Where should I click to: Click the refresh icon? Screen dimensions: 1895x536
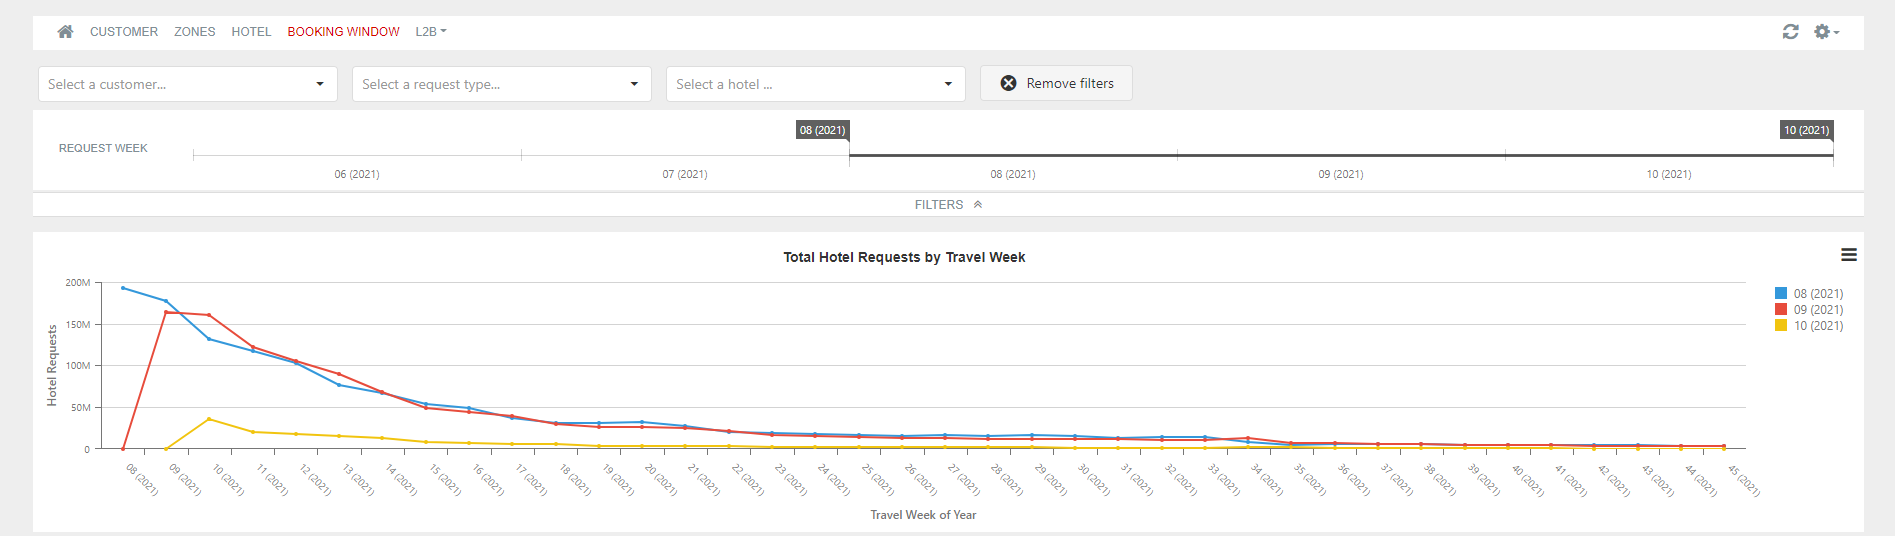[x=1790, y=32]
